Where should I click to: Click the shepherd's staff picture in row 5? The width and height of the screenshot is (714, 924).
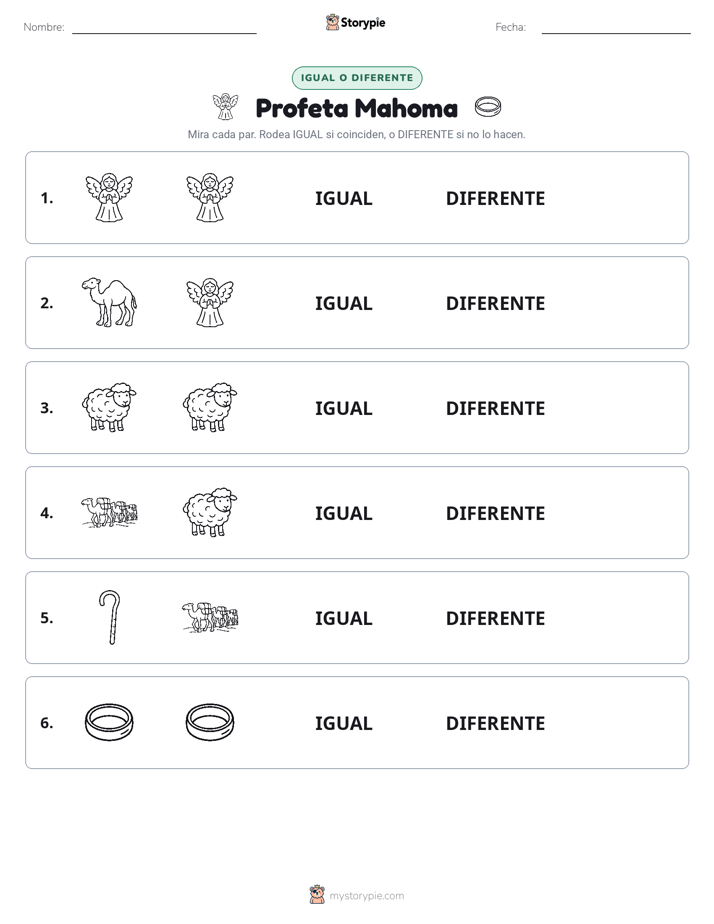point(110,618)
